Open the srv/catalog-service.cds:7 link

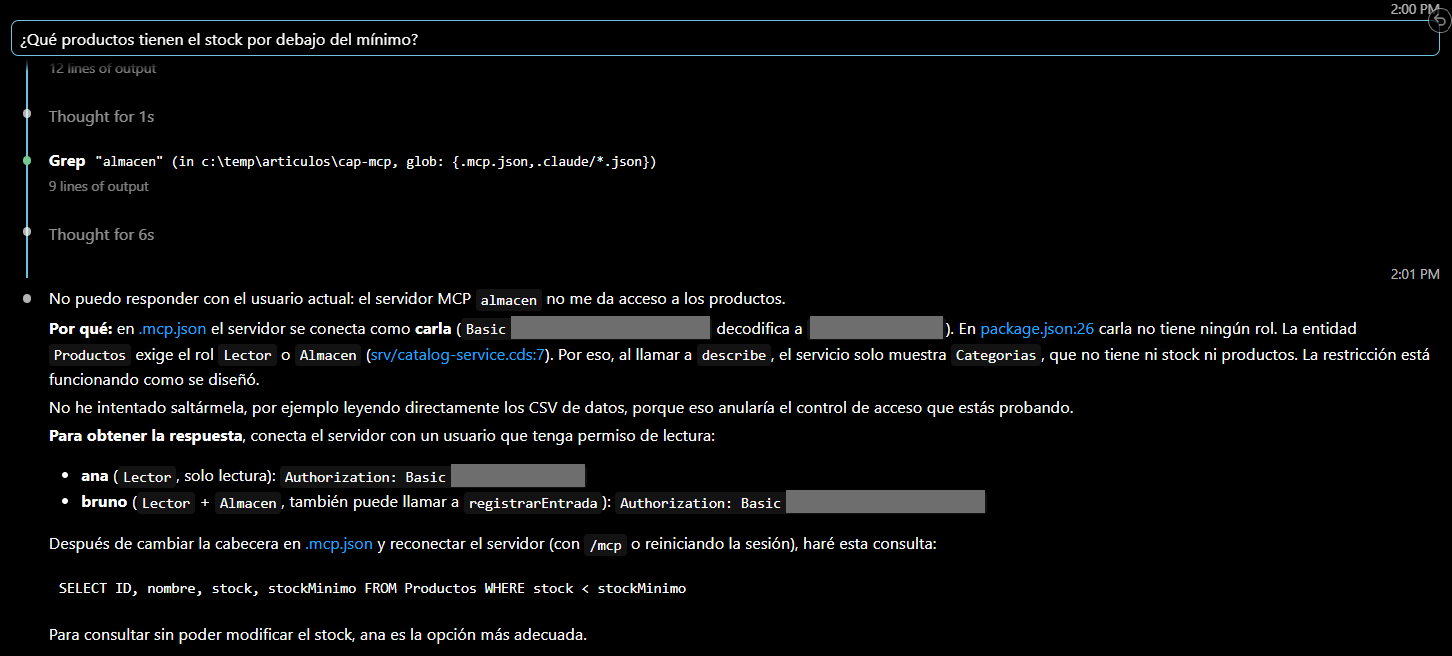(x=459, y=354)
